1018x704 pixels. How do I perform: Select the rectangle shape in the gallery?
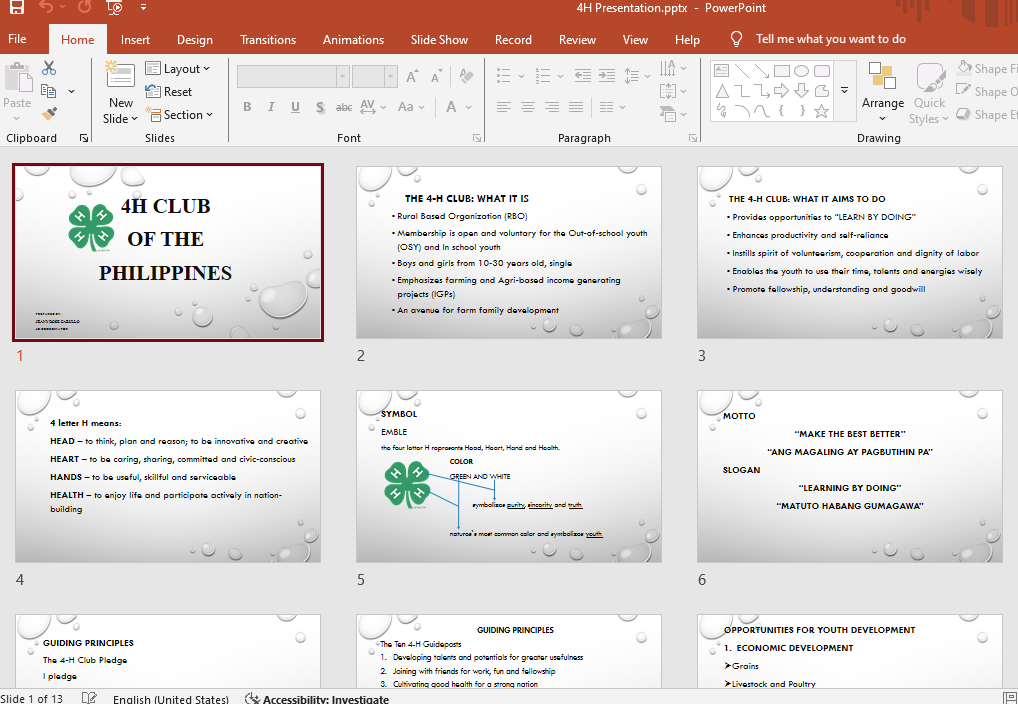pyautogui.click(x=782, y=71)
